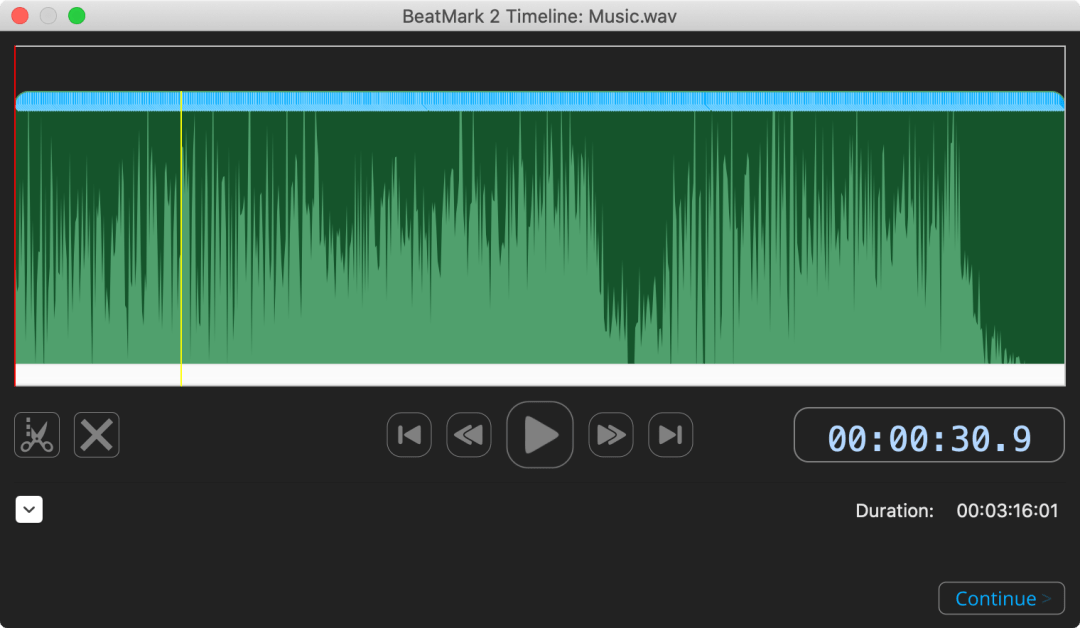Close the BeatMark 2 Timeline window
This screenshot has height=628, width=1080.
click(20, 16)
